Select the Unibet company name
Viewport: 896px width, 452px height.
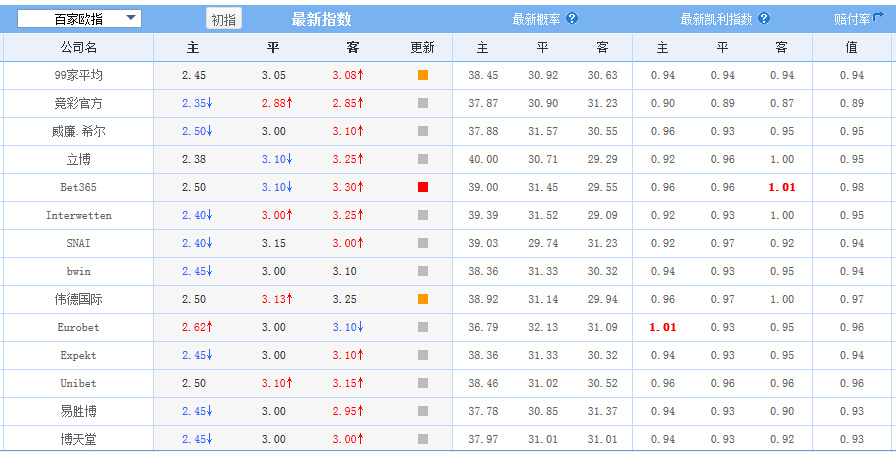coord(79,383)
